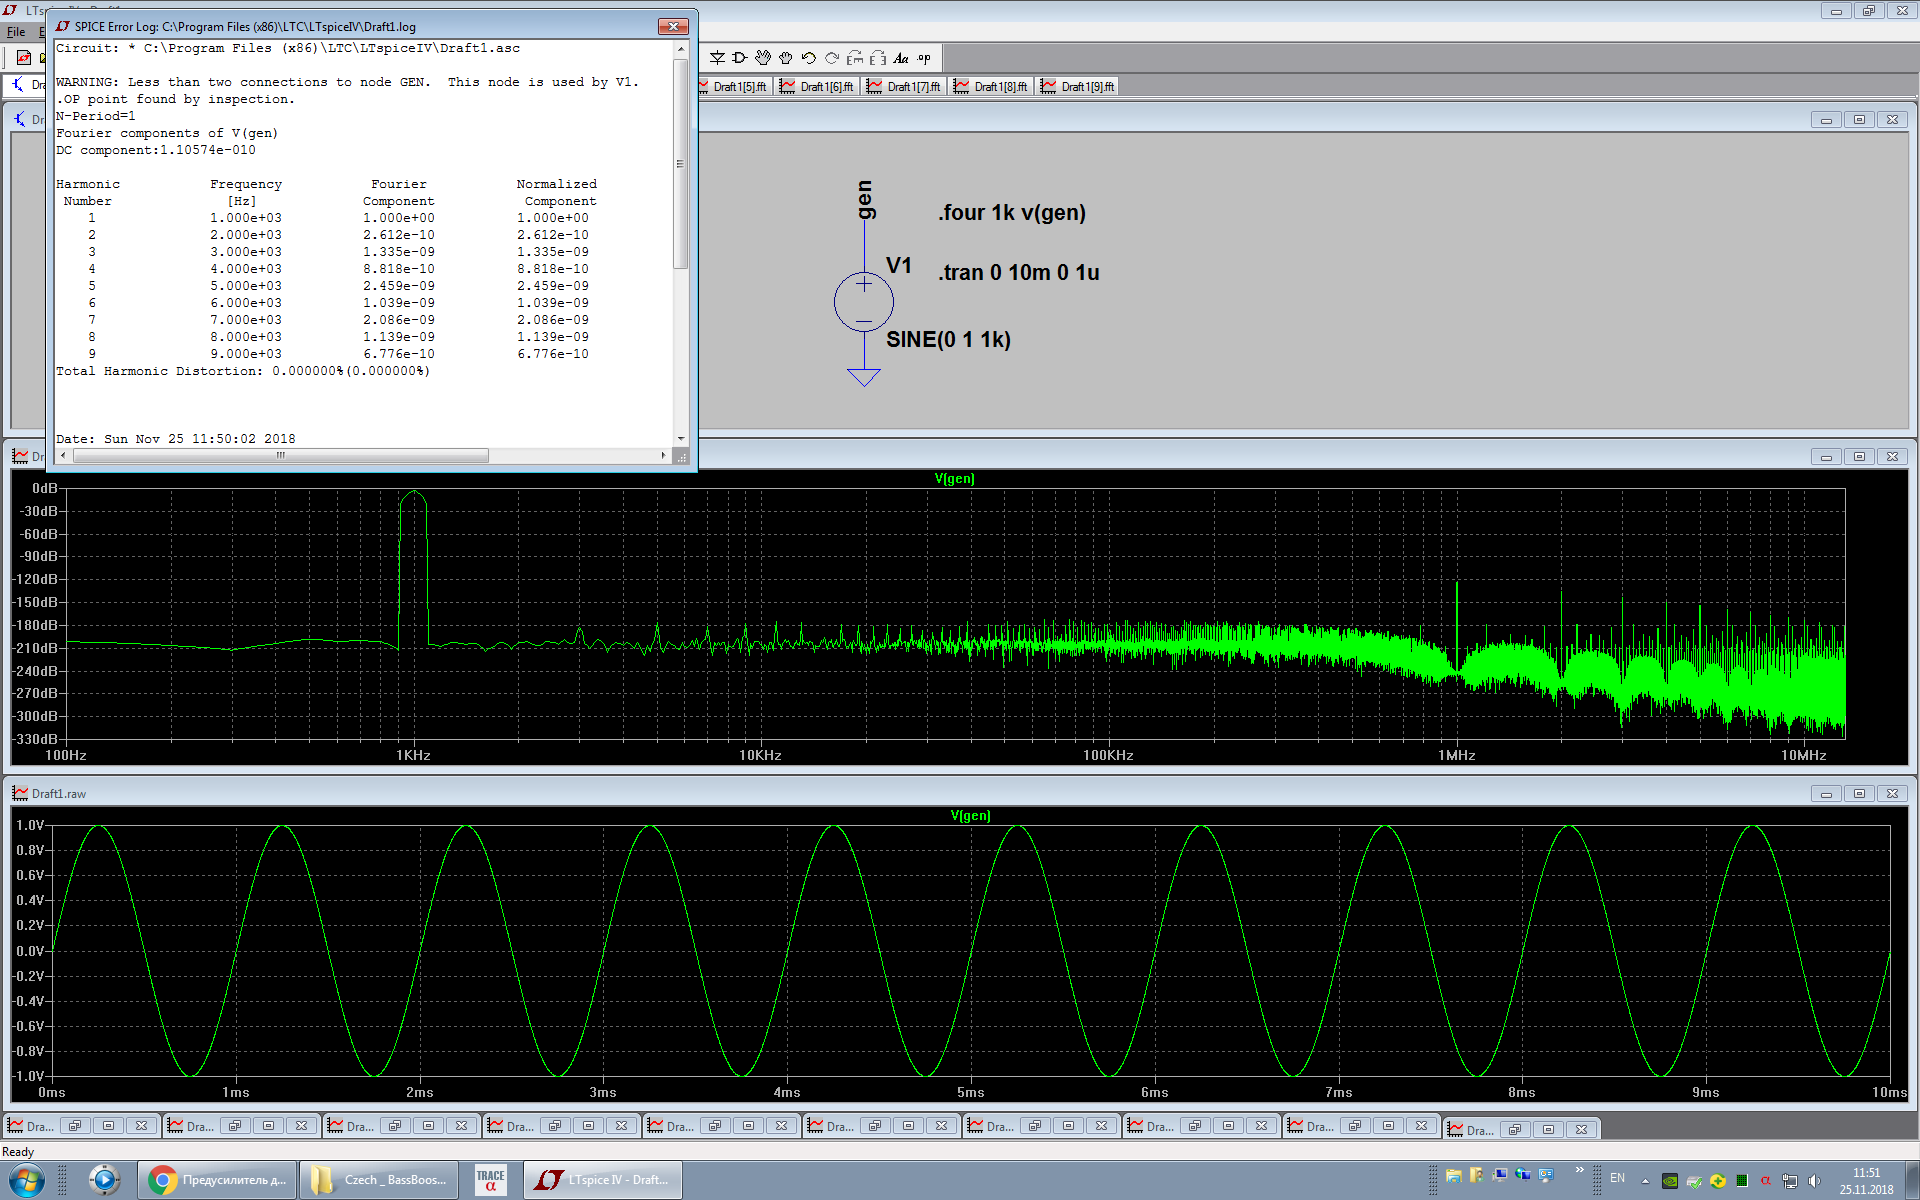
Task: Open the File menu
Action: pyautogui.click(x=16, y=32)
